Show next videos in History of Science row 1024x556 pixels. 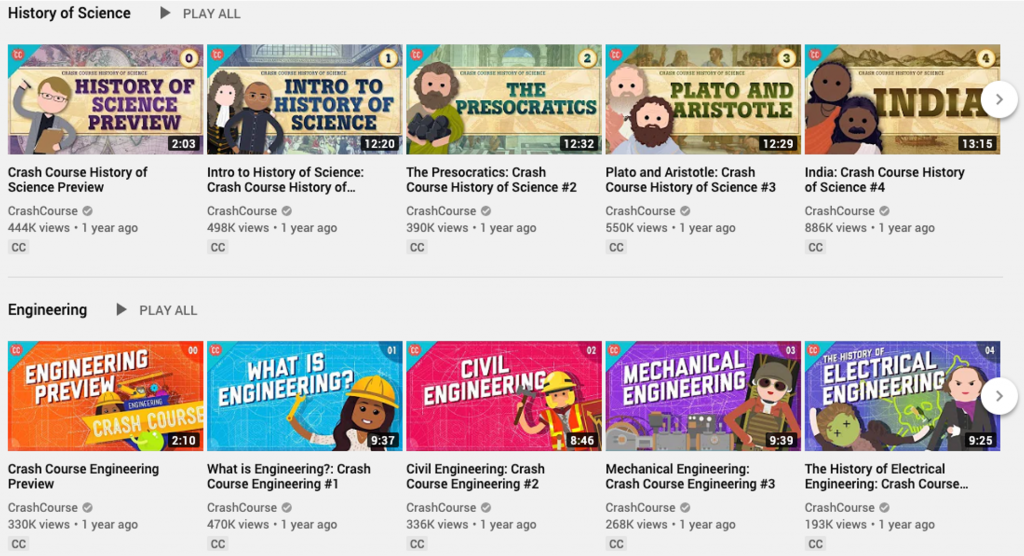click(999, 99)
